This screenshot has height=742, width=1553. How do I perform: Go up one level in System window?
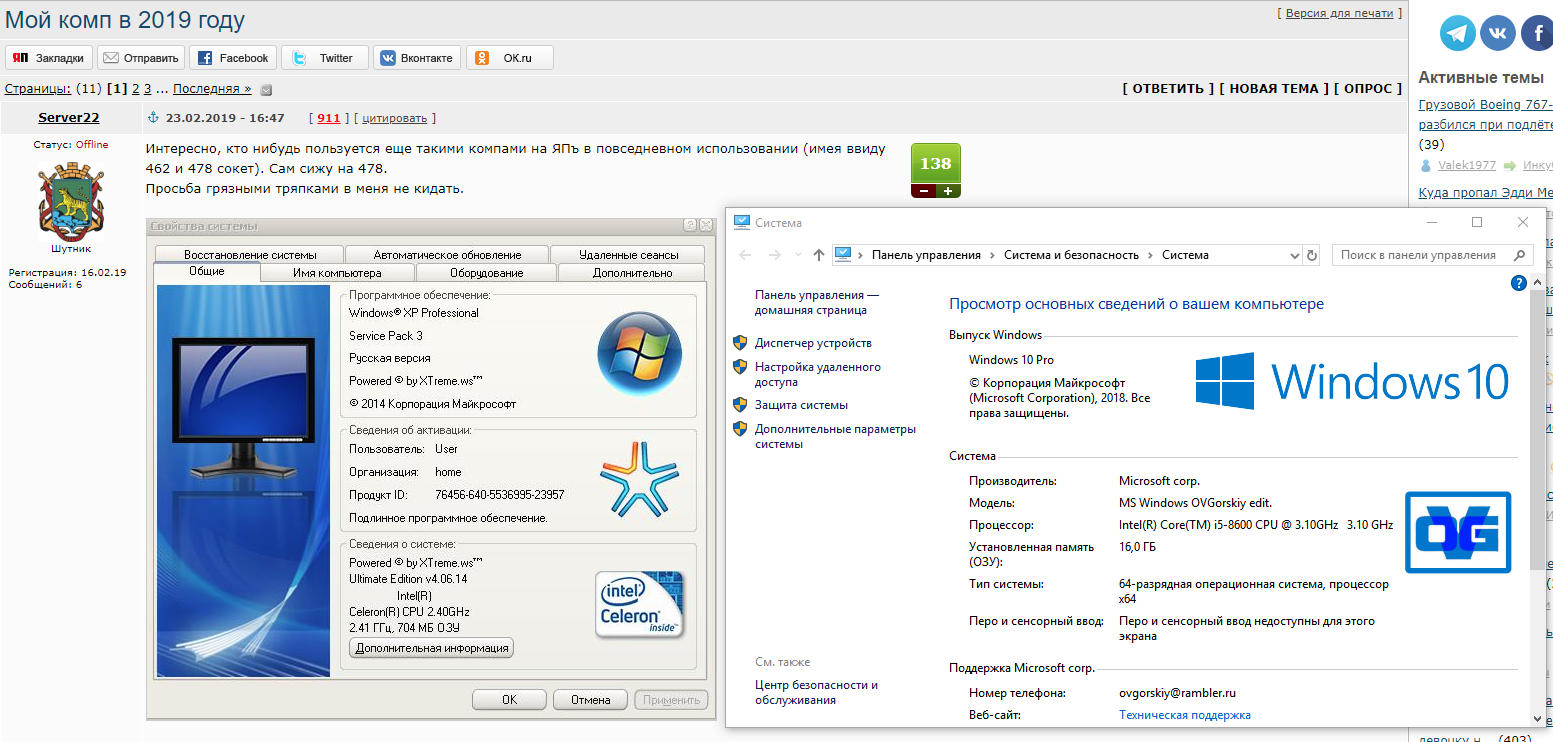click(x=819, y=255)
